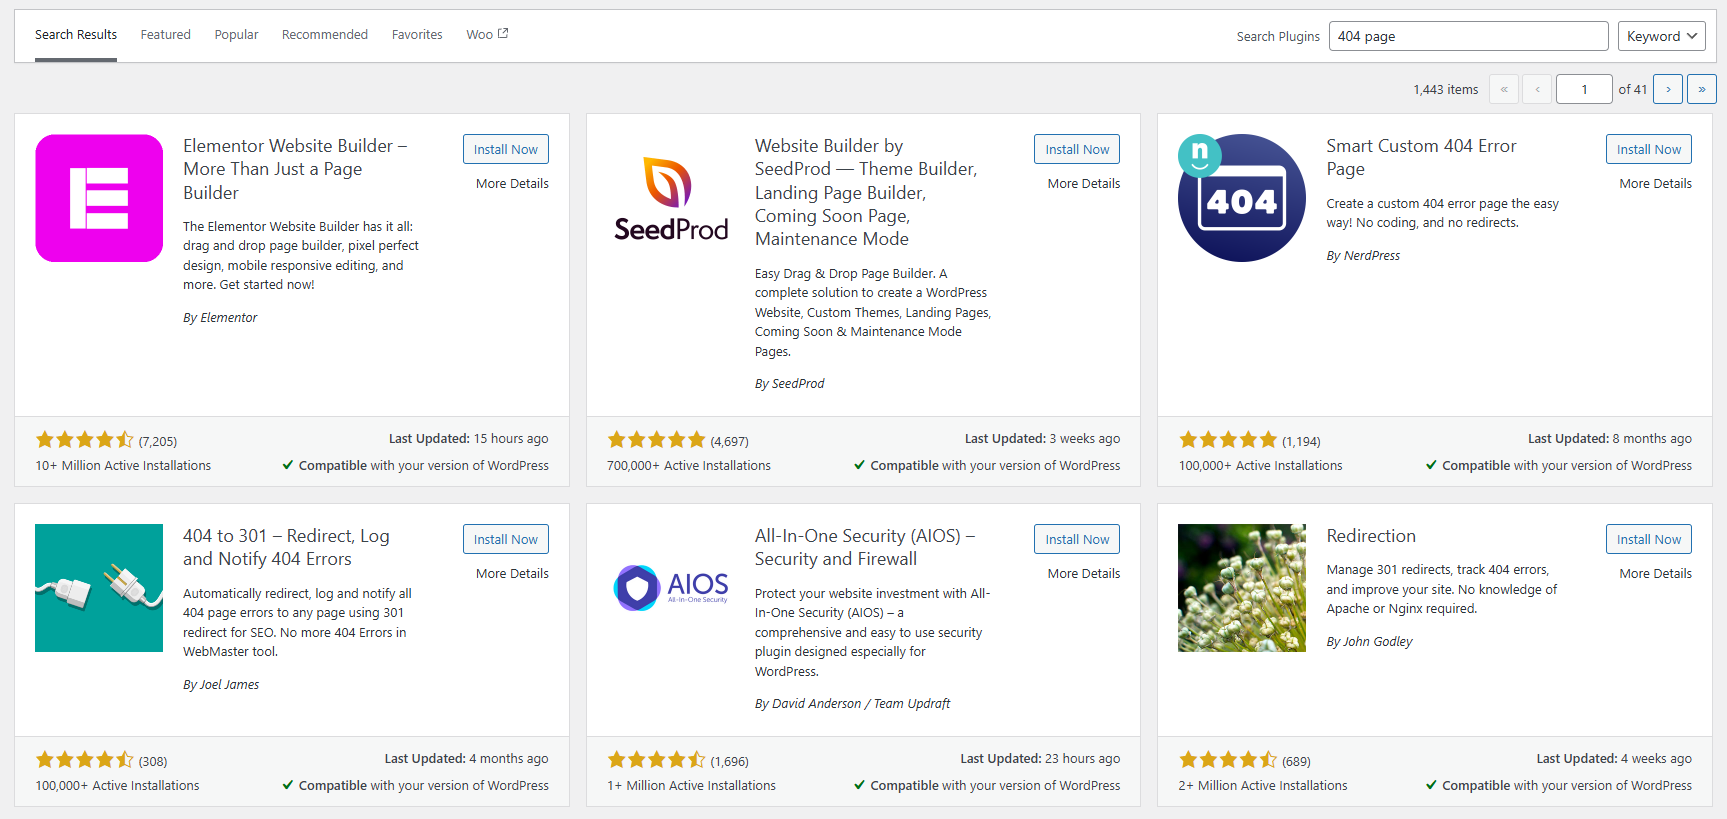Open Elementor Website Builder title link
The width and height of the screenshot is (1727, 819).
(x=295, y=169)
